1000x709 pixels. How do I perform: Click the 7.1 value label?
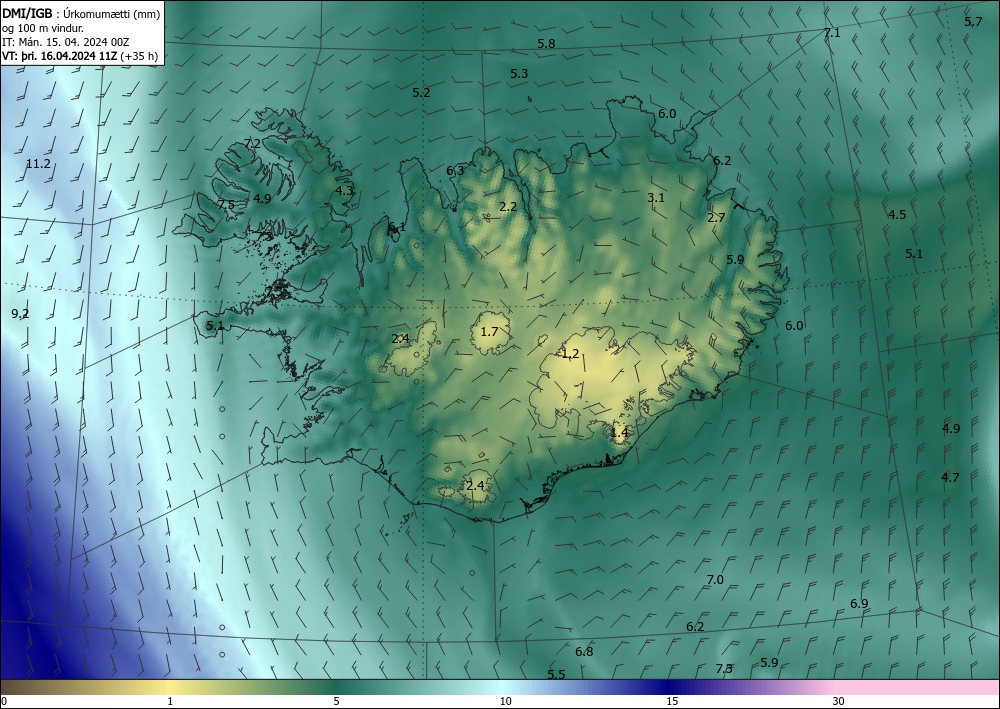[x=832, y=33]
